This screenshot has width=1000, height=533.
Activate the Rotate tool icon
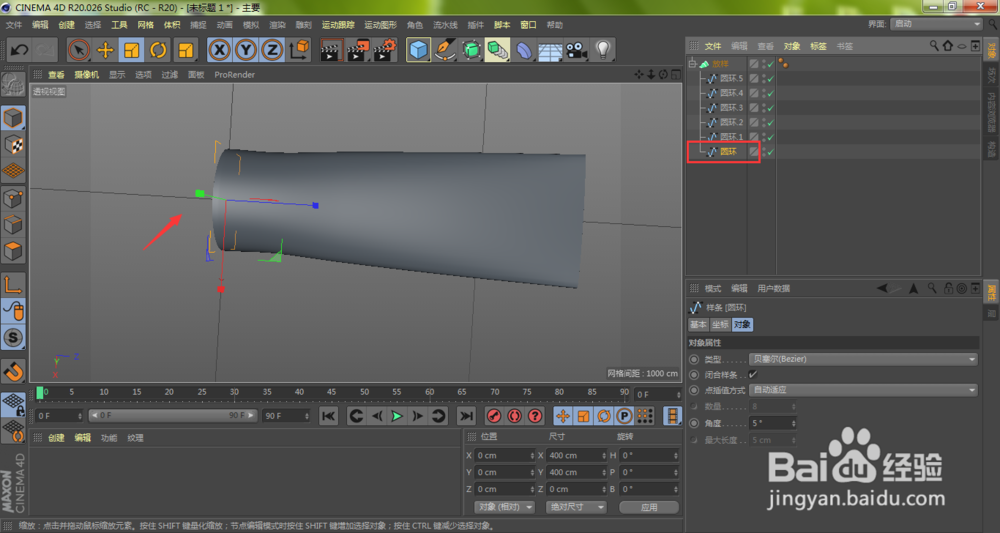click(158, 50)
